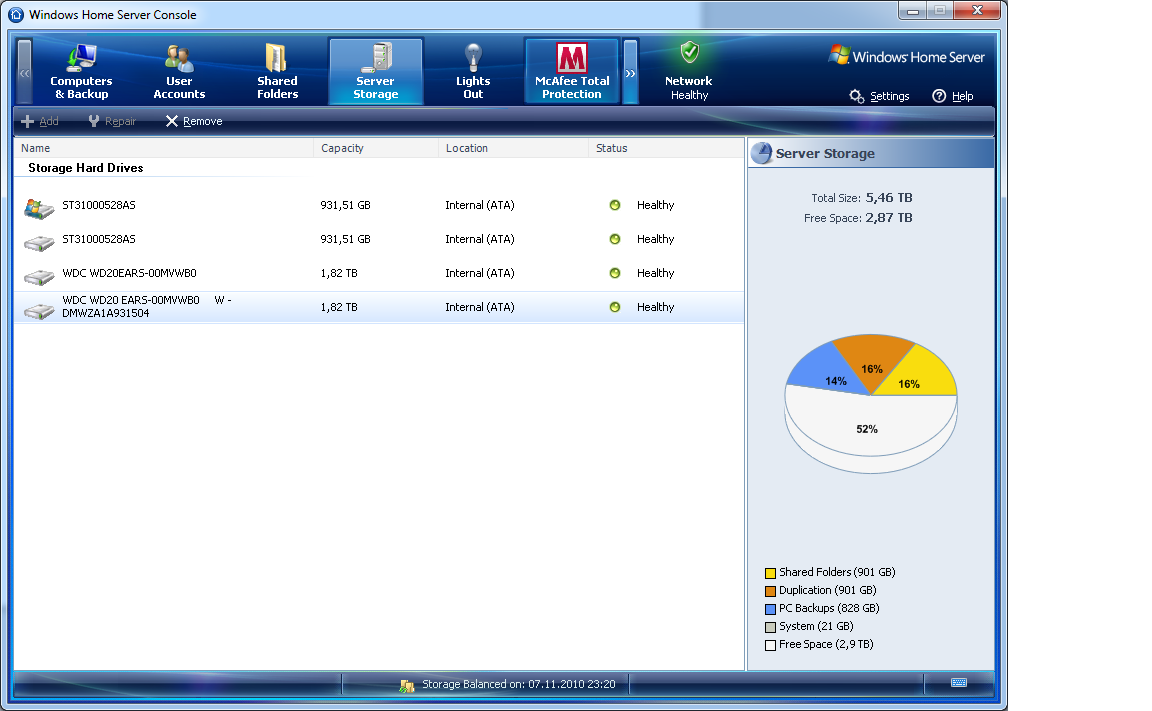Click the yellow Shared Folders legend swatch
The width and height of the screenshot is (1152, 711).
770,573
